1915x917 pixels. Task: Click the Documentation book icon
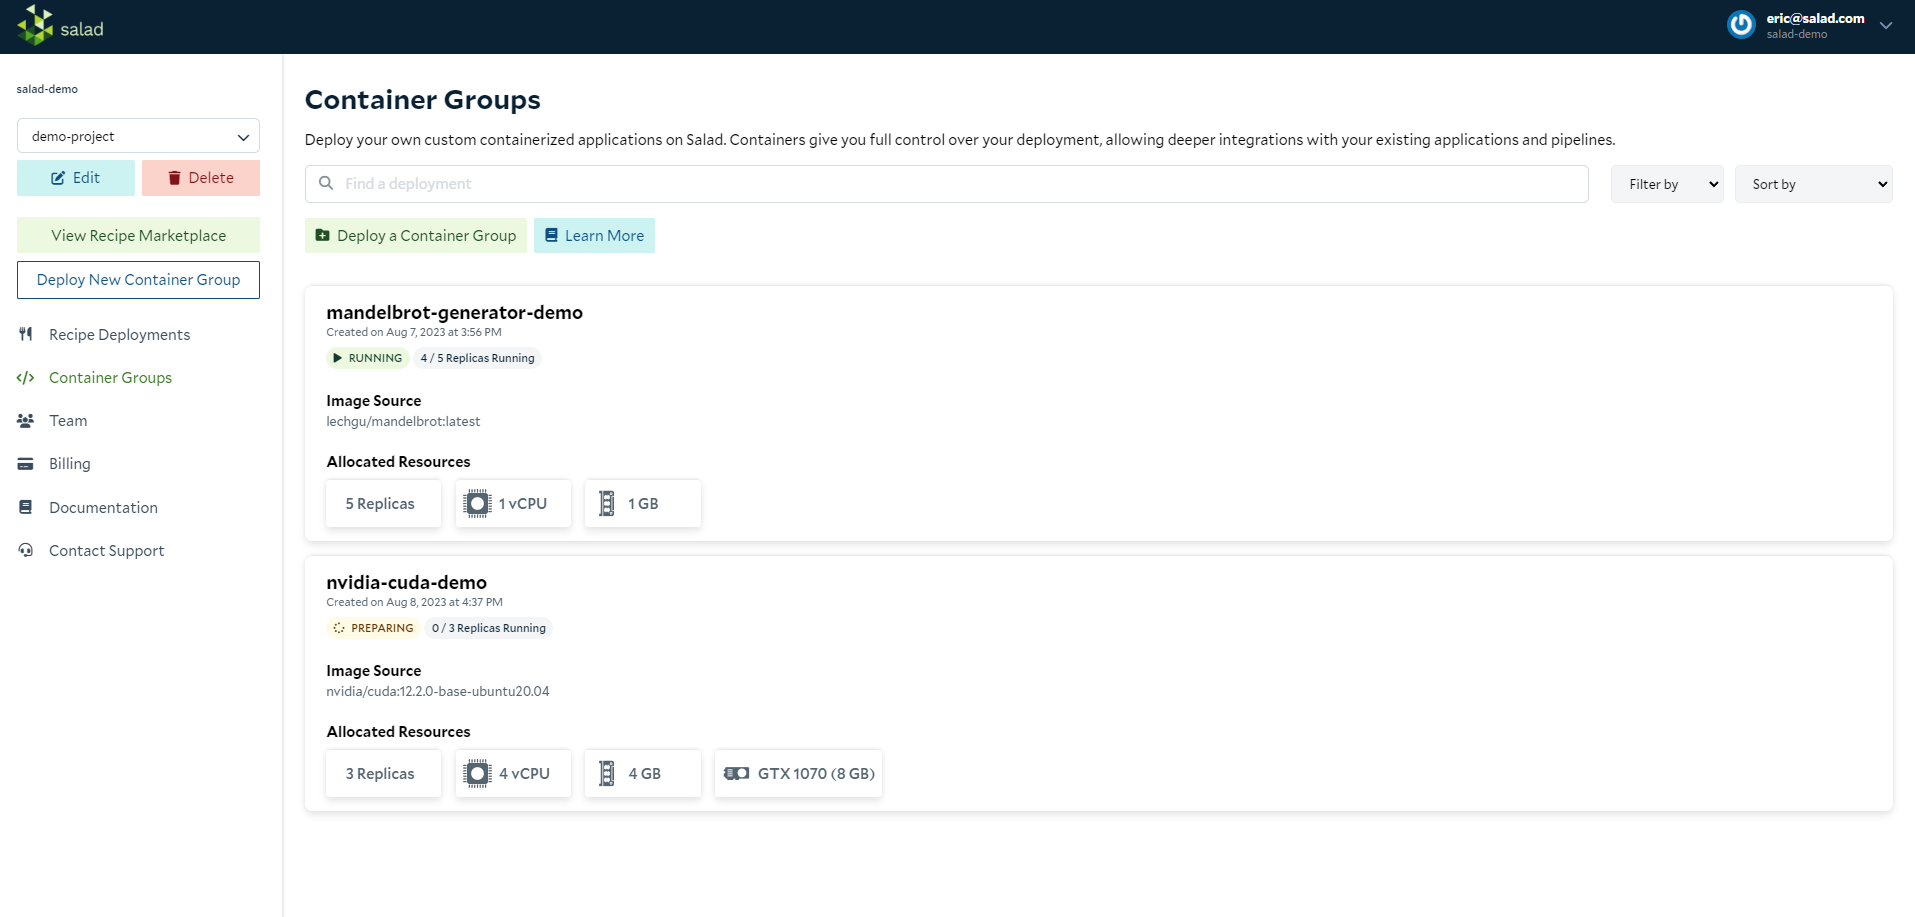click(x=26, y=507)
